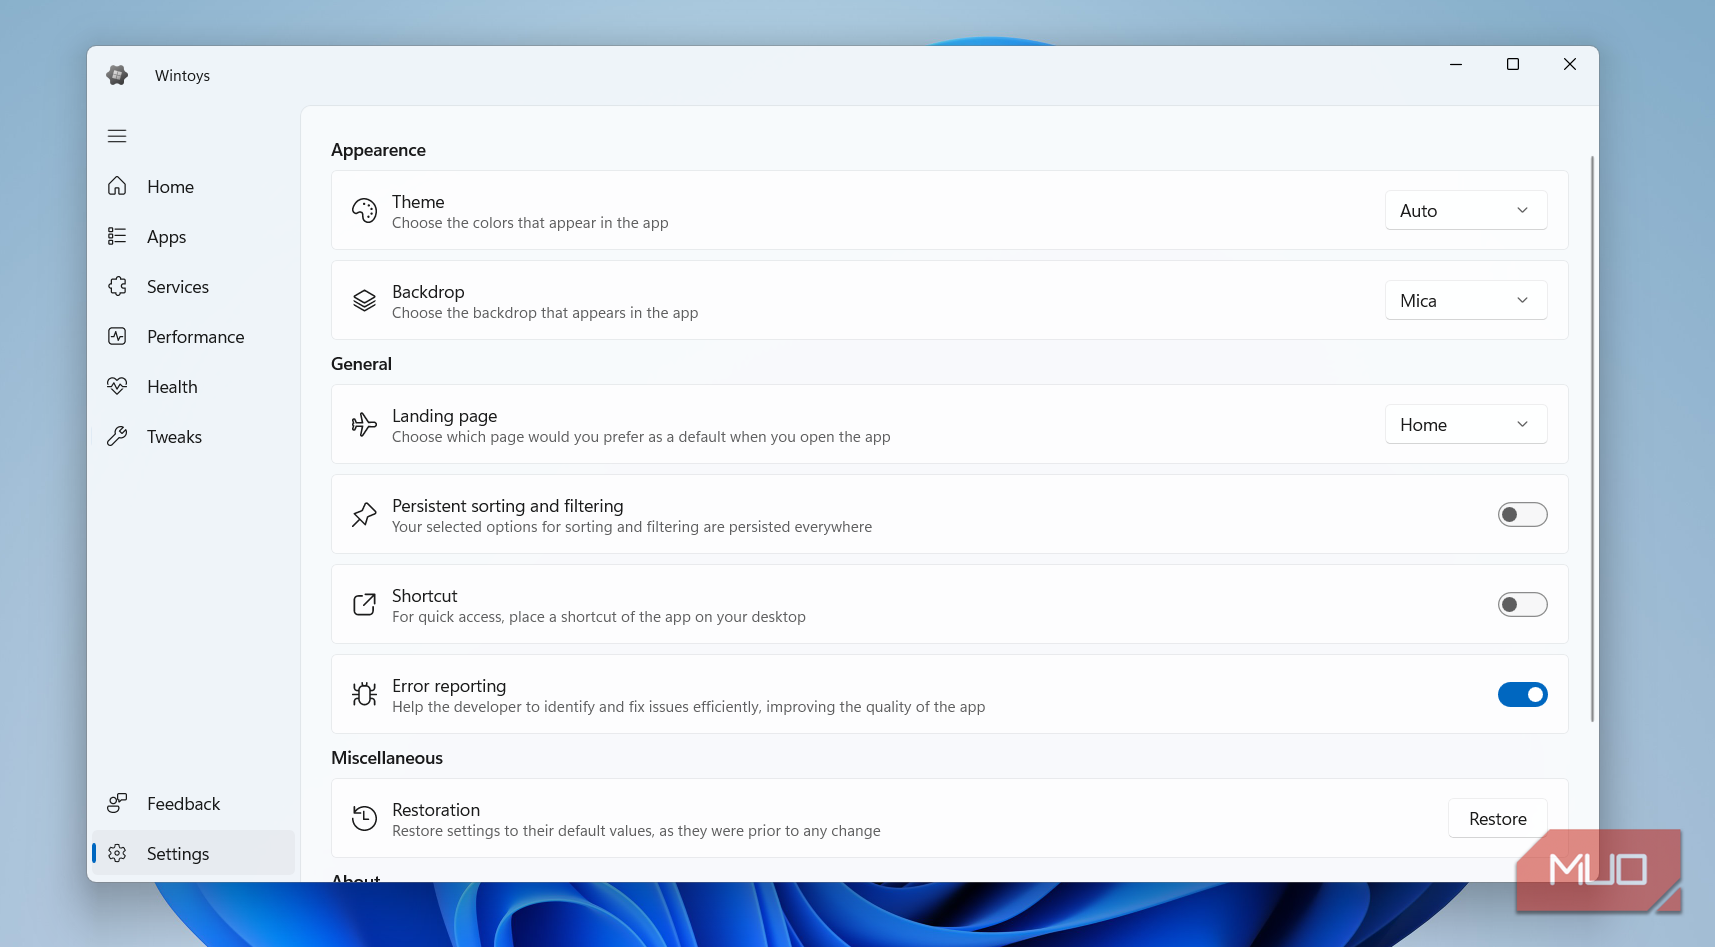Switch to the Performance page
This screenshot has width=1715, height=947.
click(x=194, y=336)
